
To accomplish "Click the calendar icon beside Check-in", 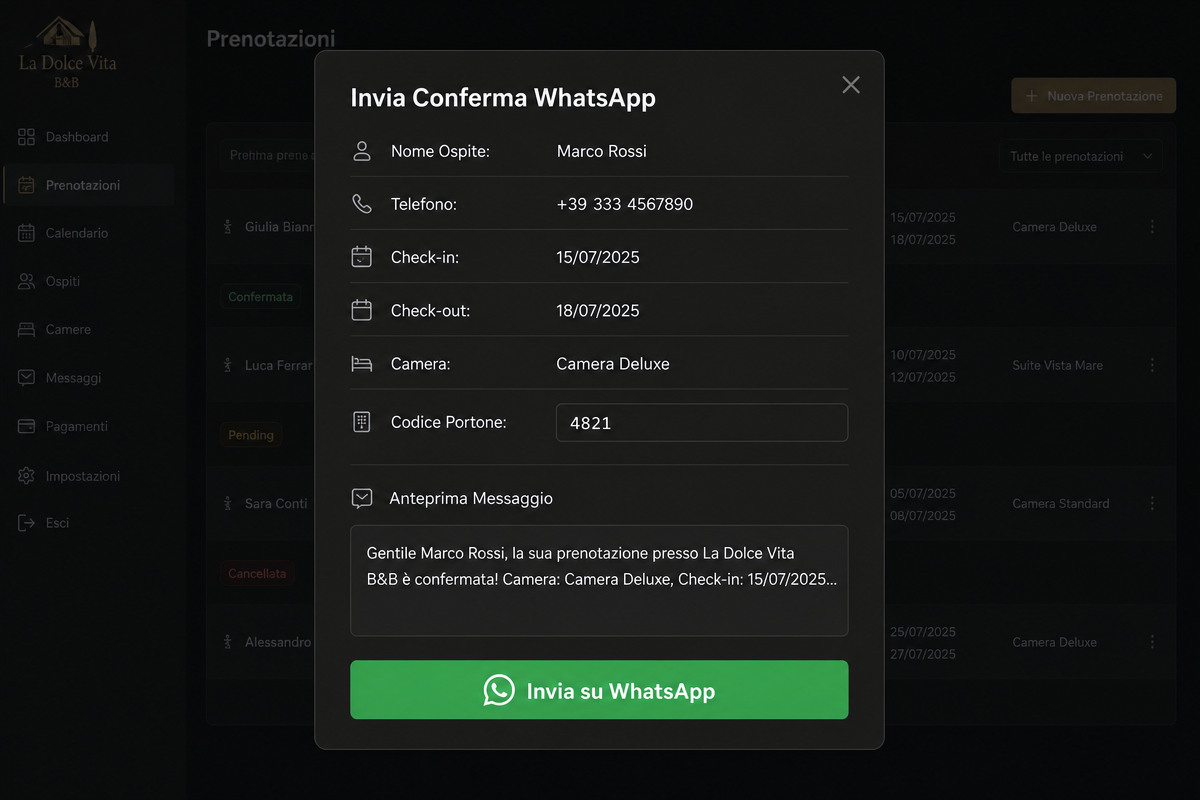I will pos(362,257).
